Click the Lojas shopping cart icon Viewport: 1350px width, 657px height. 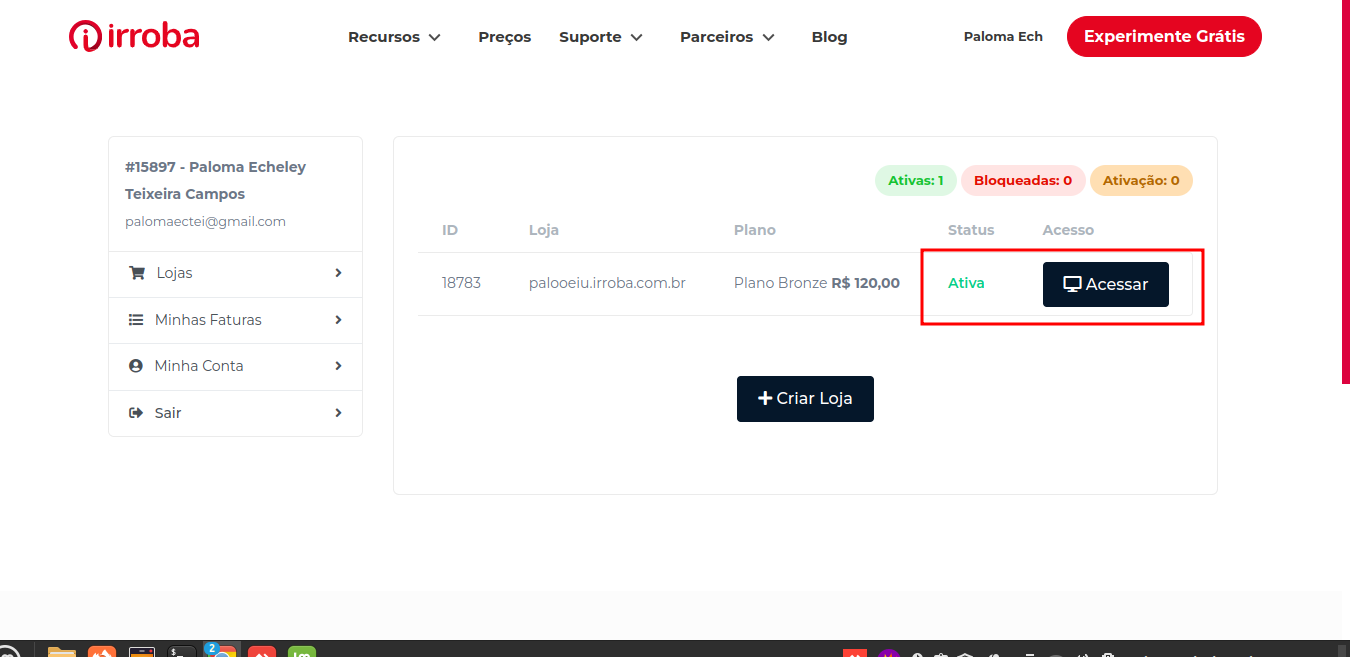click(137, 273)
